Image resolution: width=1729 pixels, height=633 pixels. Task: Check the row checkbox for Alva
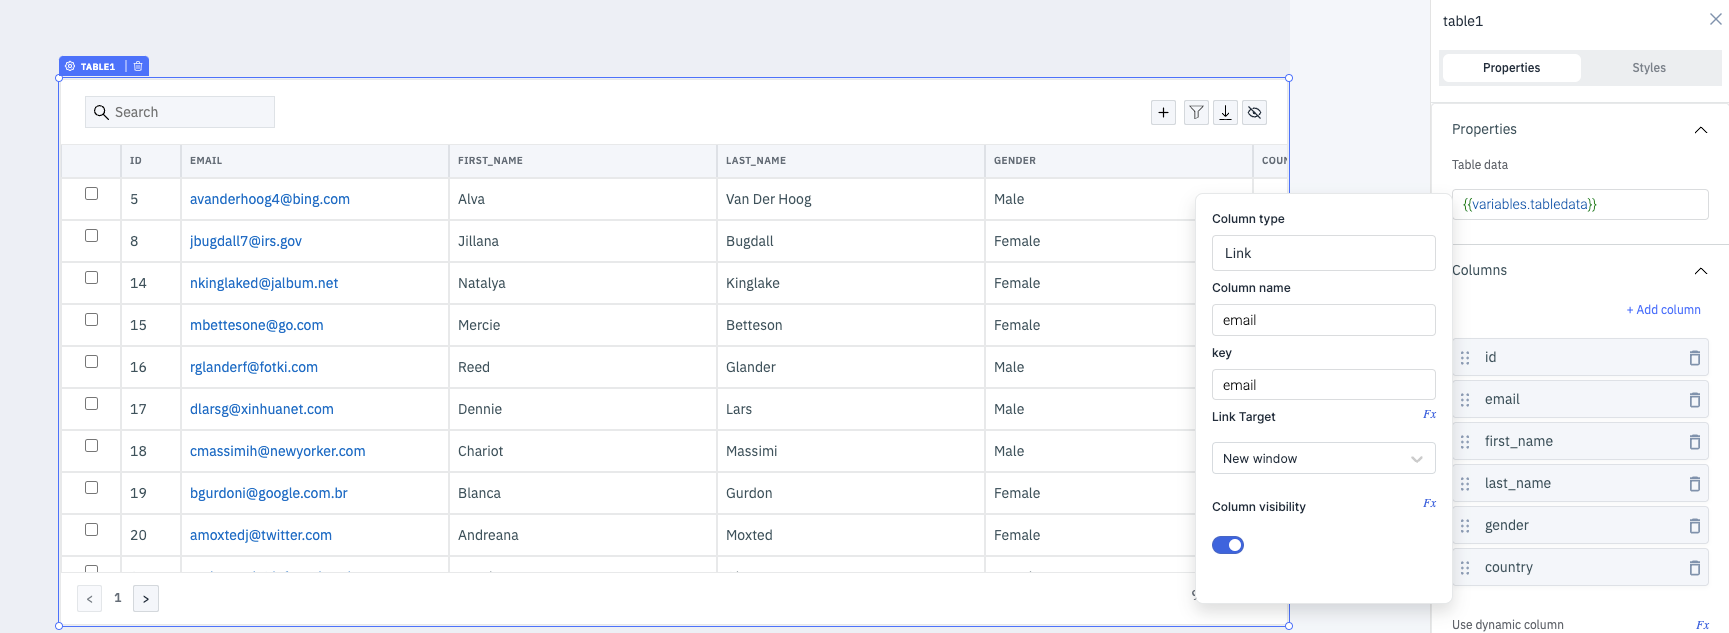coord(91,194)
